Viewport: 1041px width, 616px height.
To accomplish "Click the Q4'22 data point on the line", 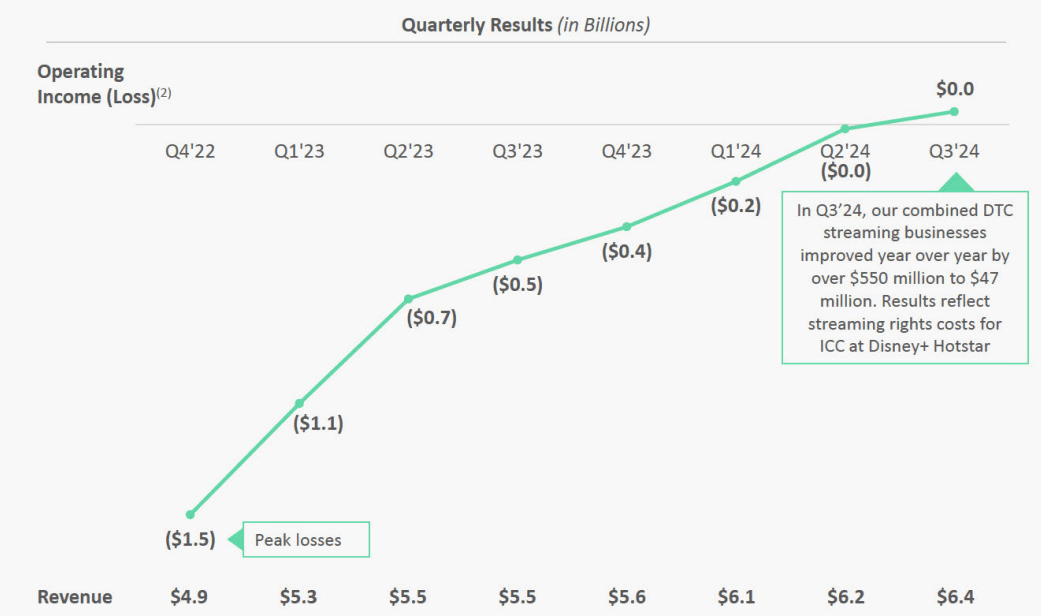I will point(190,514).
